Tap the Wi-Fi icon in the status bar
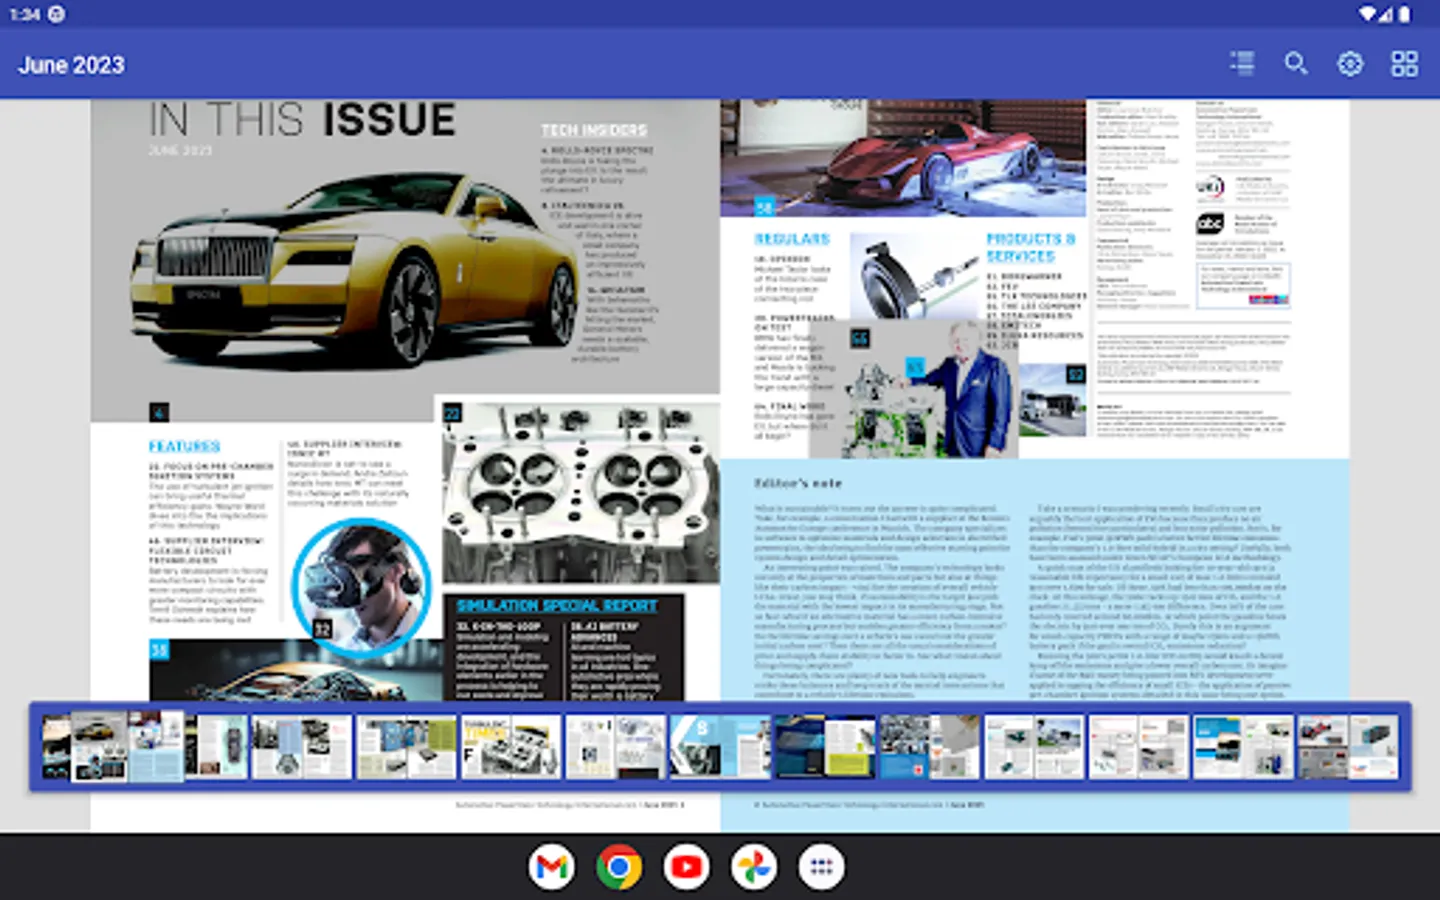Viewport: 1440px width, 900px height. 1367,14
